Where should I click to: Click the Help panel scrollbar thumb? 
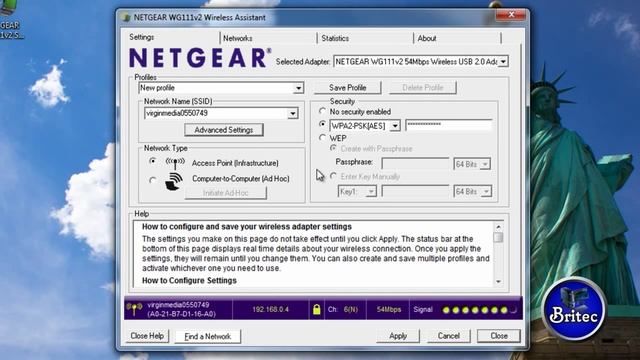[498, 238]
